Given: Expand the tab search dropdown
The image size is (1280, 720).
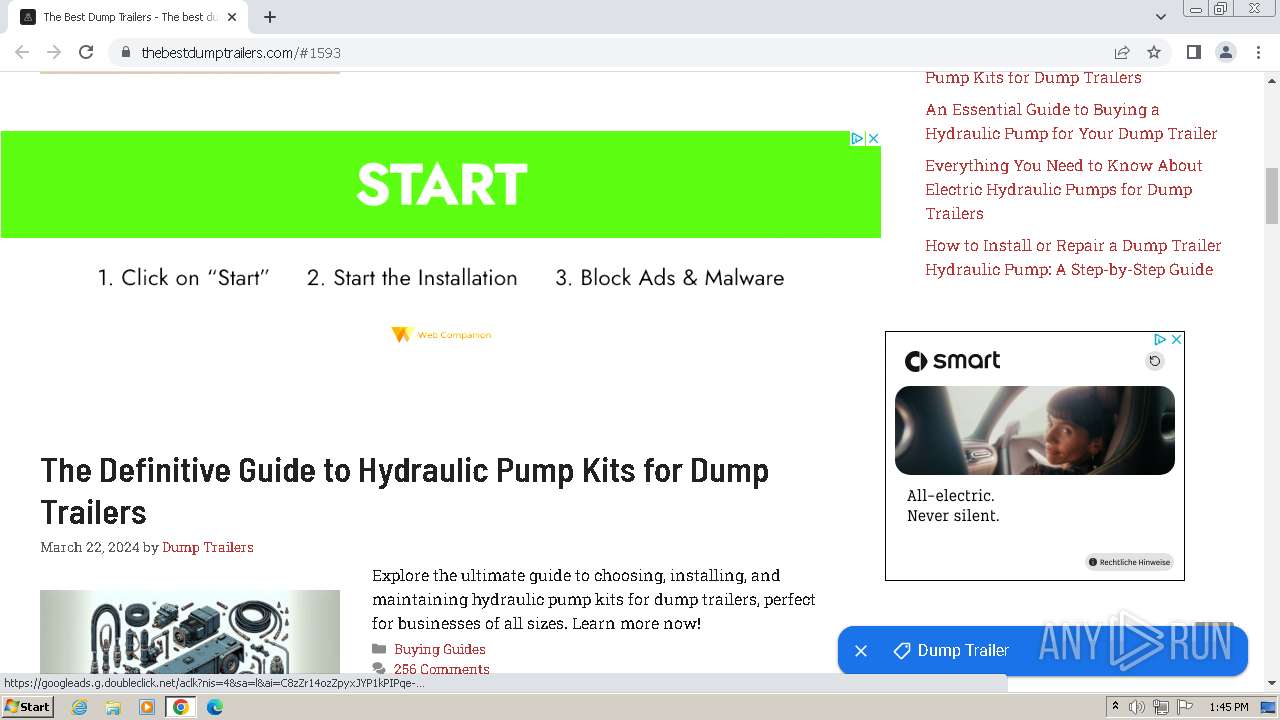Looking at the screenshot, I should (1160, 17).
